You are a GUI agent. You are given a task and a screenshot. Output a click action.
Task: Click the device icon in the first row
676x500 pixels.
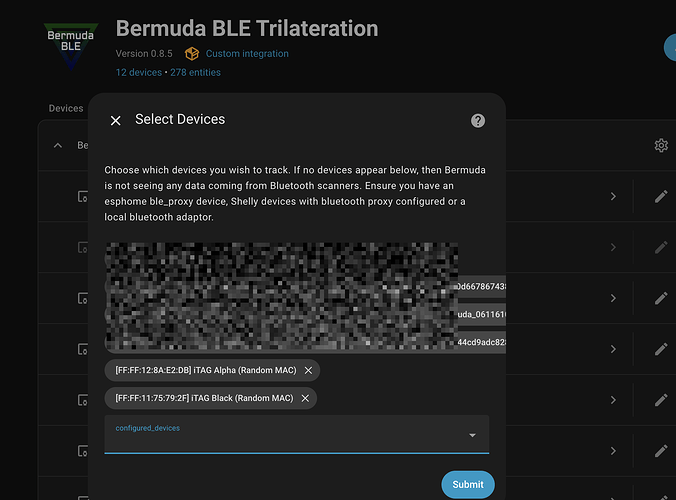83,197
